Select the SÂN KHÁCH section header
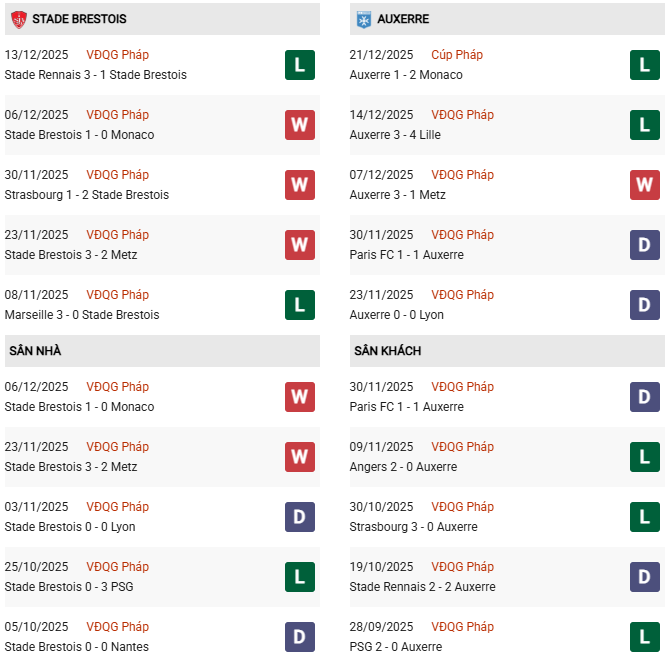Viewport: 666px width, 661px height. pyautogui.click(x=387, y=351)
